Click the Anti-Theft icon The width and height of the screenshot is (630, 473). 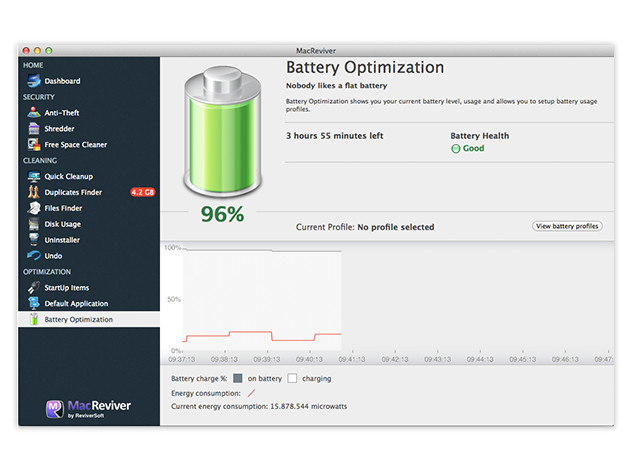click(x=34, y=113)
